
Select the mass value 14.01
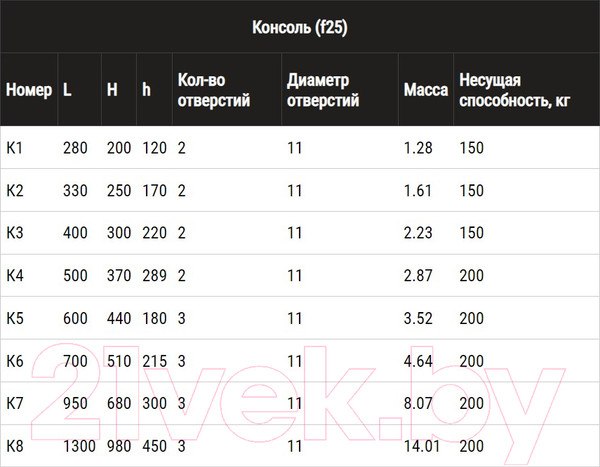pos(421,445)
